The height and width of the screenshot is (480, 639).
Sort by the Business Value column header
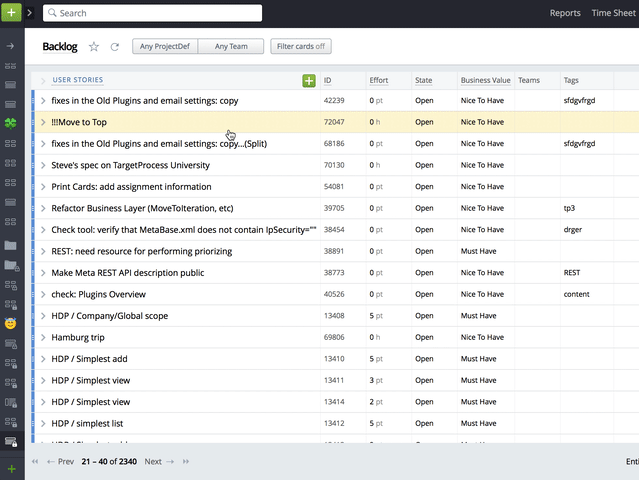(x=485, y=80)
